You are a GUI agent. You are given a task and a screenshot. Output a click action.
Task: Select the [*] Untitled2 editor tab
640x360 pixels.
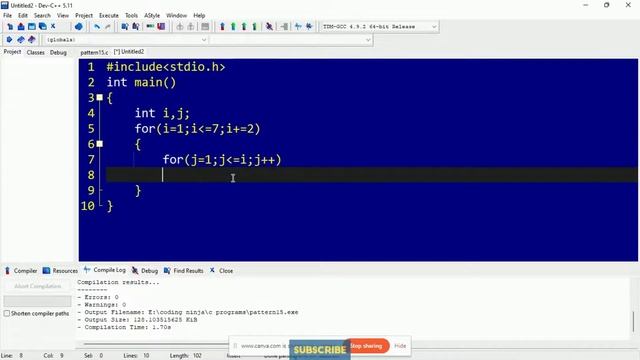[x=129, y=52]
